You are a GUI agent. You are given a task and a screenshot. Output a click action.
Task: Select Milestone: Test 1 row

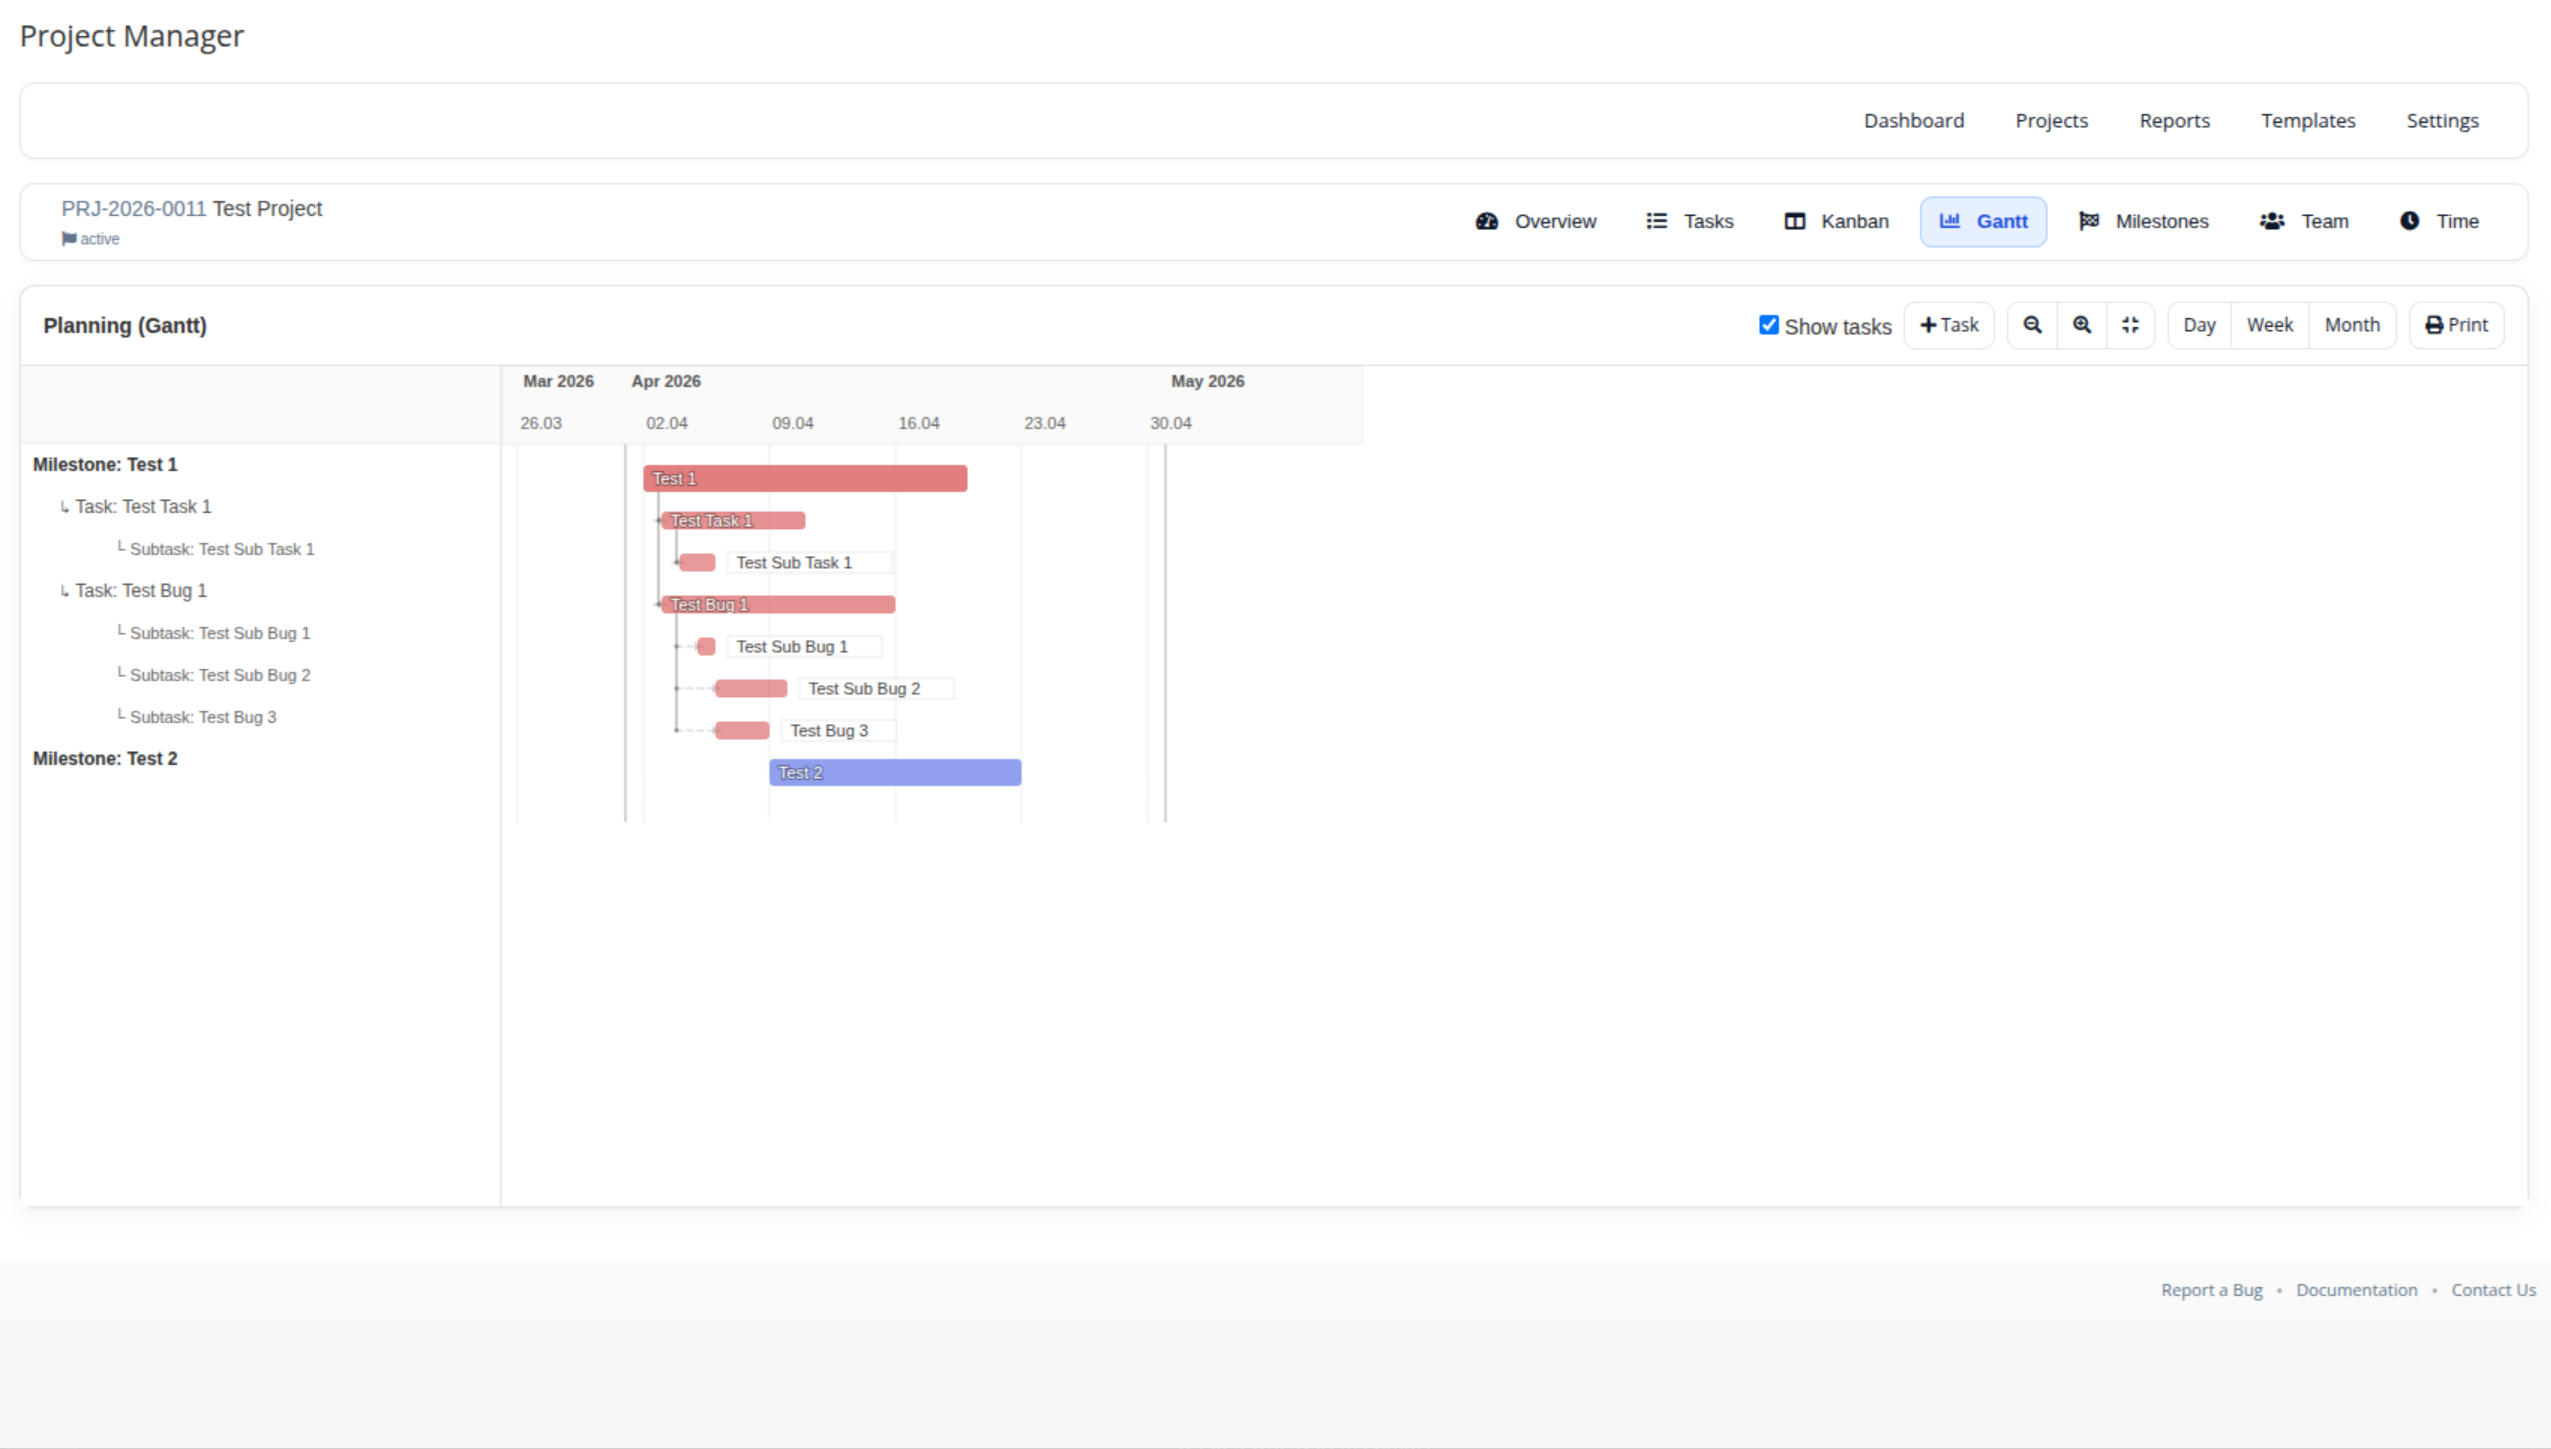(105, 465)
